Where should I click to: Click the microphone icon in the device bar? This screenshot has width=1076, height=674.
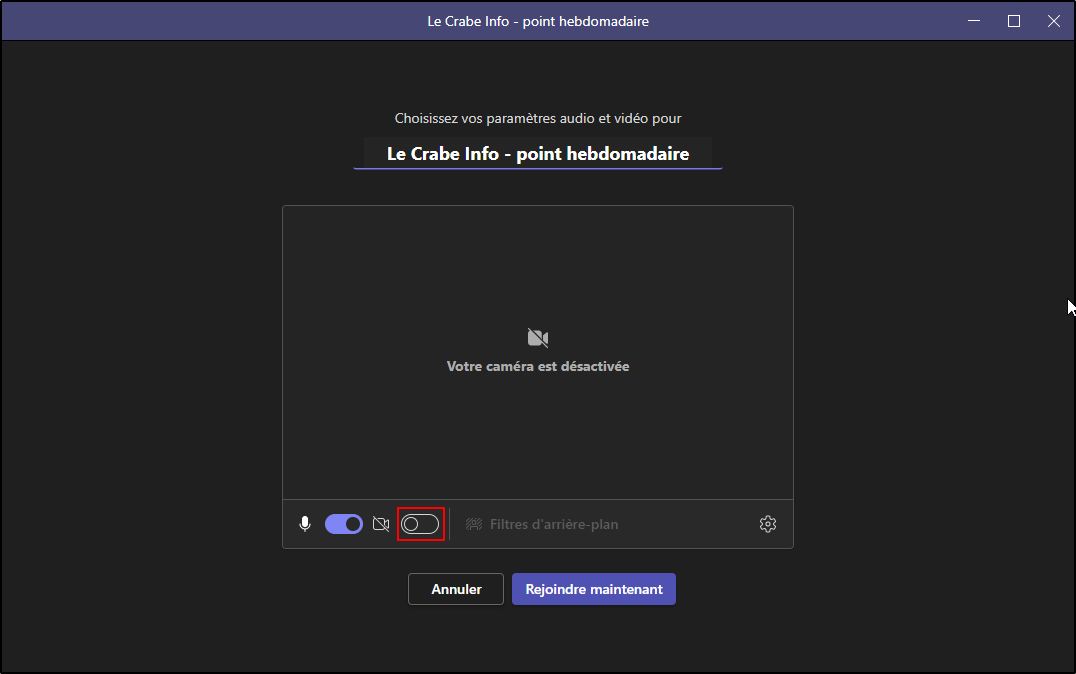[305, 524]
